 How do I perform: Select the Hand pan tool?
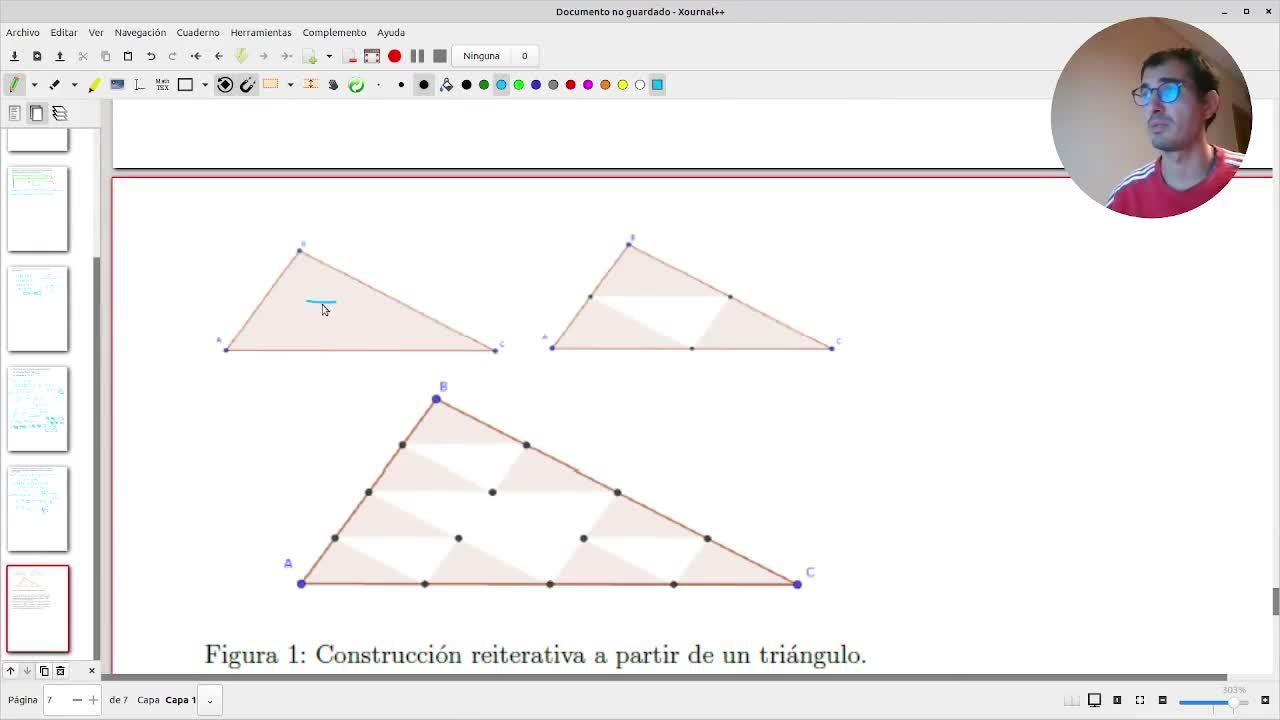click(x=333, y=85)
